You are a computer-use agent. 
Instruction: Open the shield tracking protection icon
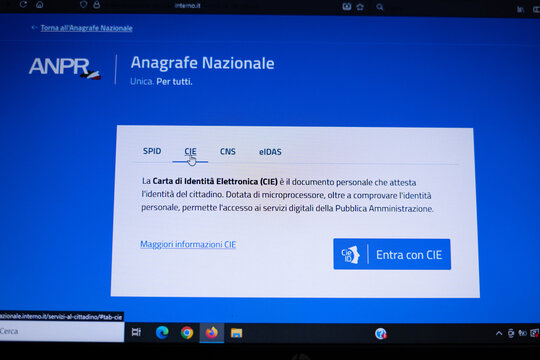[83, 4]
